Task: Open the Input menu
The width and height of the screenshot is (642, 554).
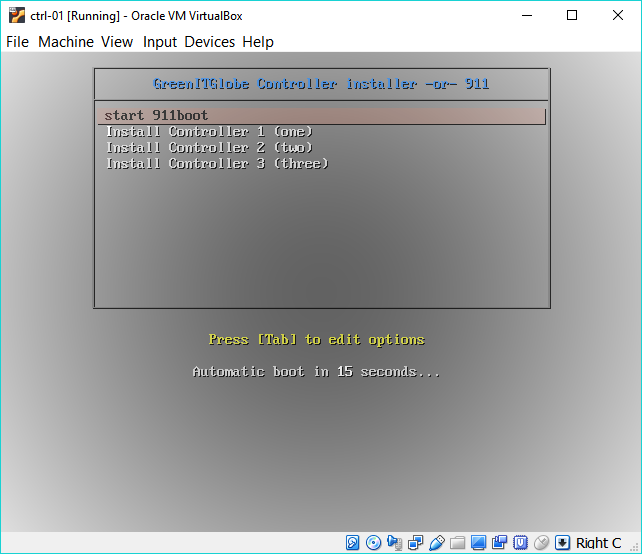Action: coord(159,42)
